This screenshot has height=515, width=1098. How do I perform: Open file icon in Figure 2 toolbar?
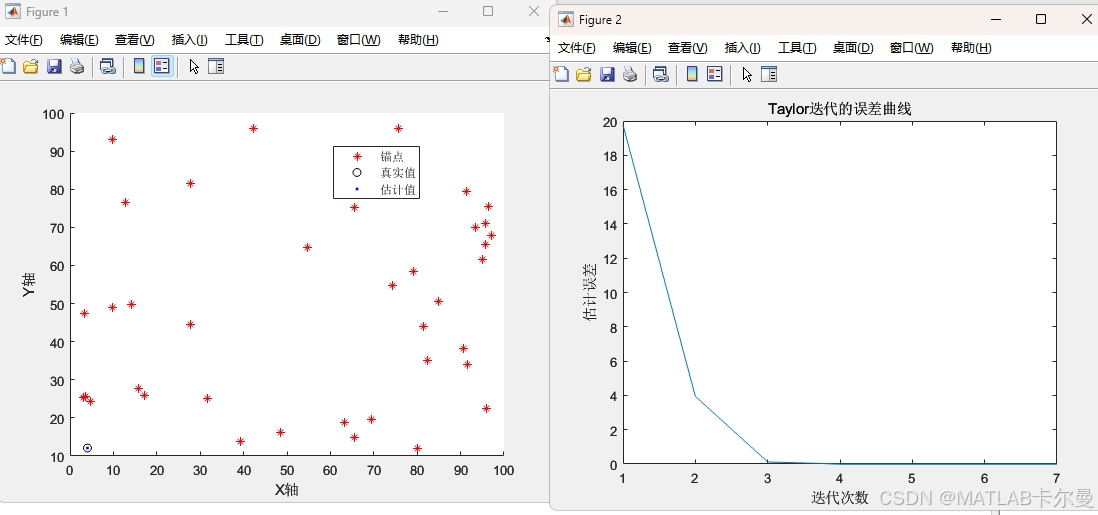coord(583,74)
